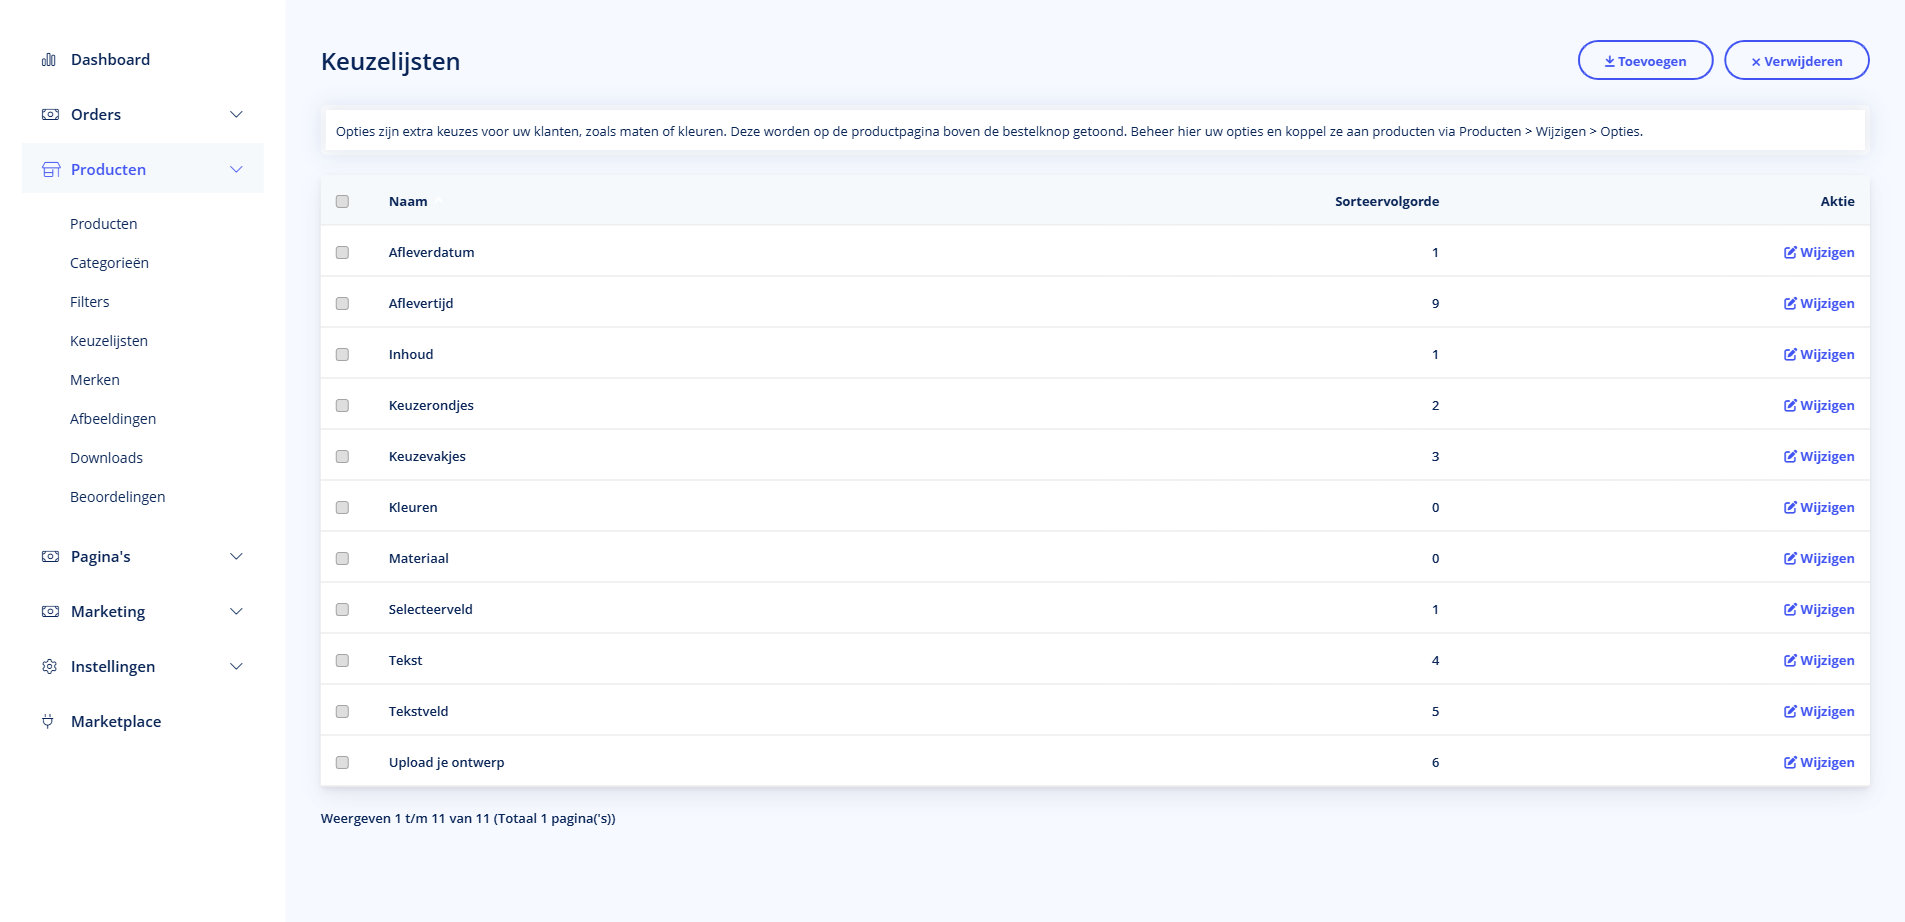Click the Instellingen gear icon
The width and height of the screenshot is (1905, 922).
[x=50, y=667]
